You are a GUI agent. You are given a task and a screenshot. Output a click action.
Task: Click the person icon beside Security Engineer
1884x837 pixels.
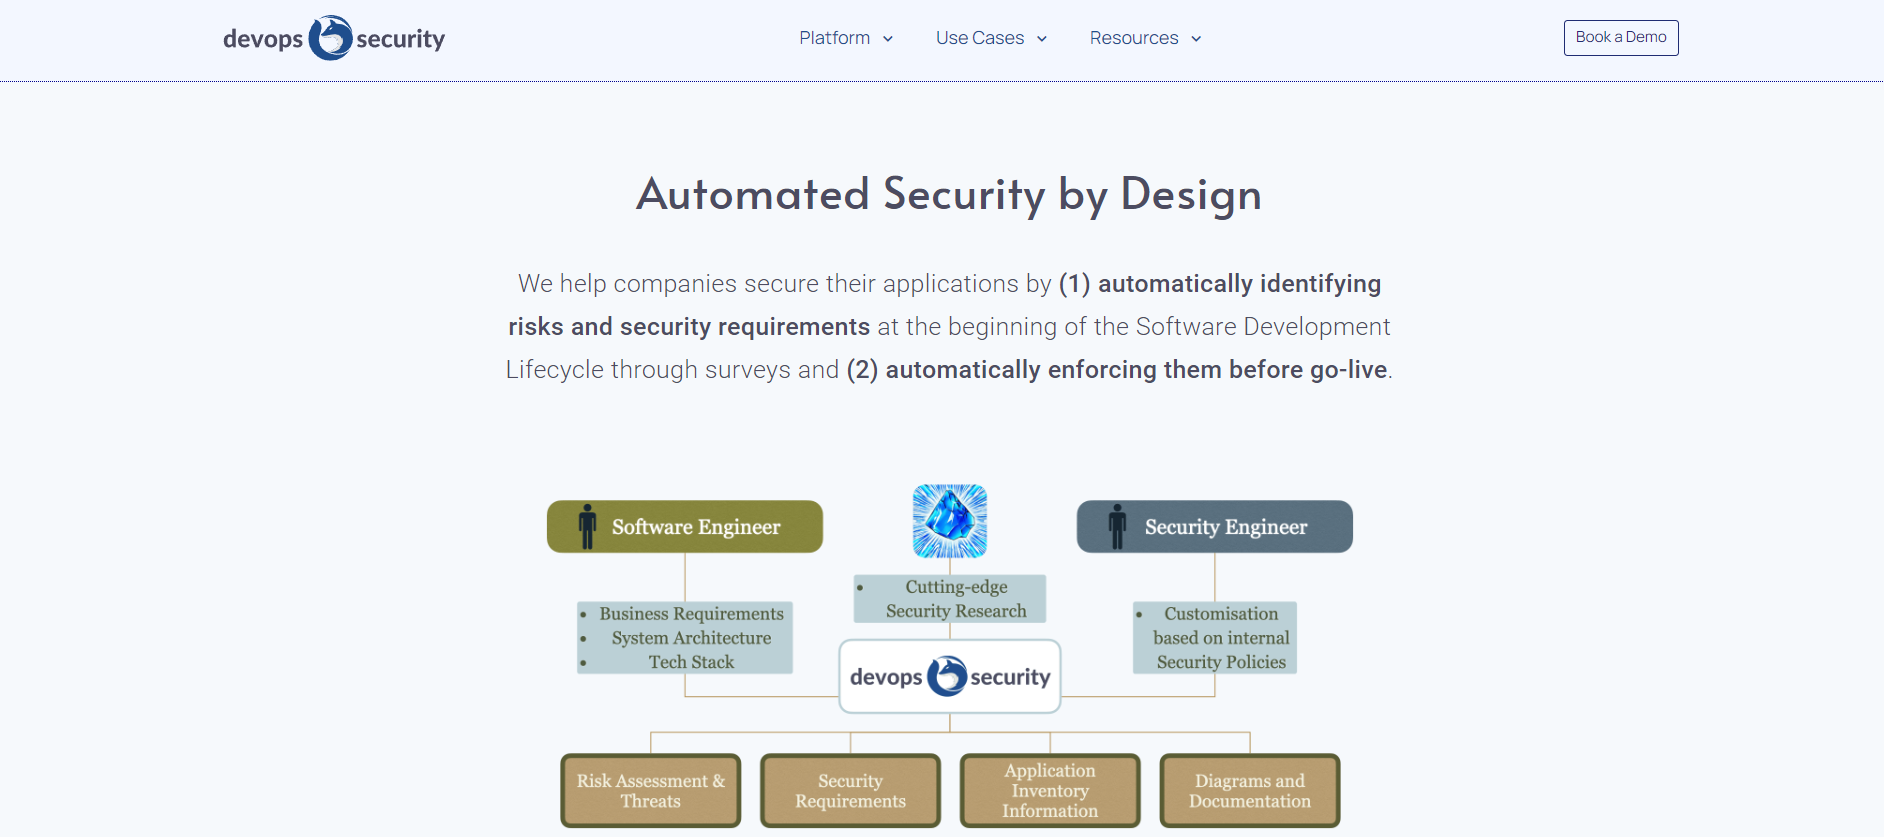click(x=1117, y=526)
